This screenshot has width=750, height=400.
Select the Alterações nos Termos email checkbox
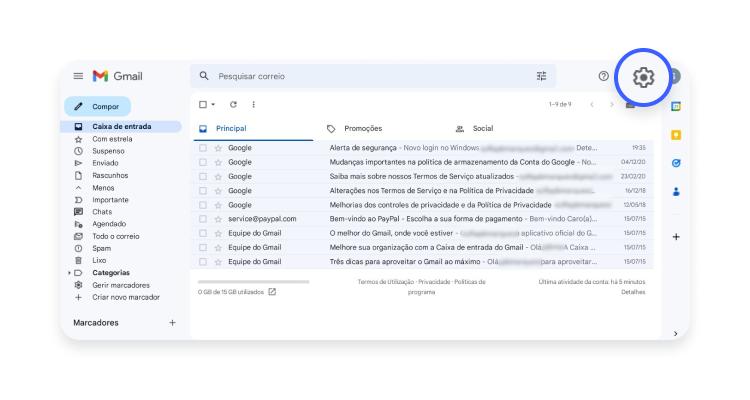pos(203,191)
